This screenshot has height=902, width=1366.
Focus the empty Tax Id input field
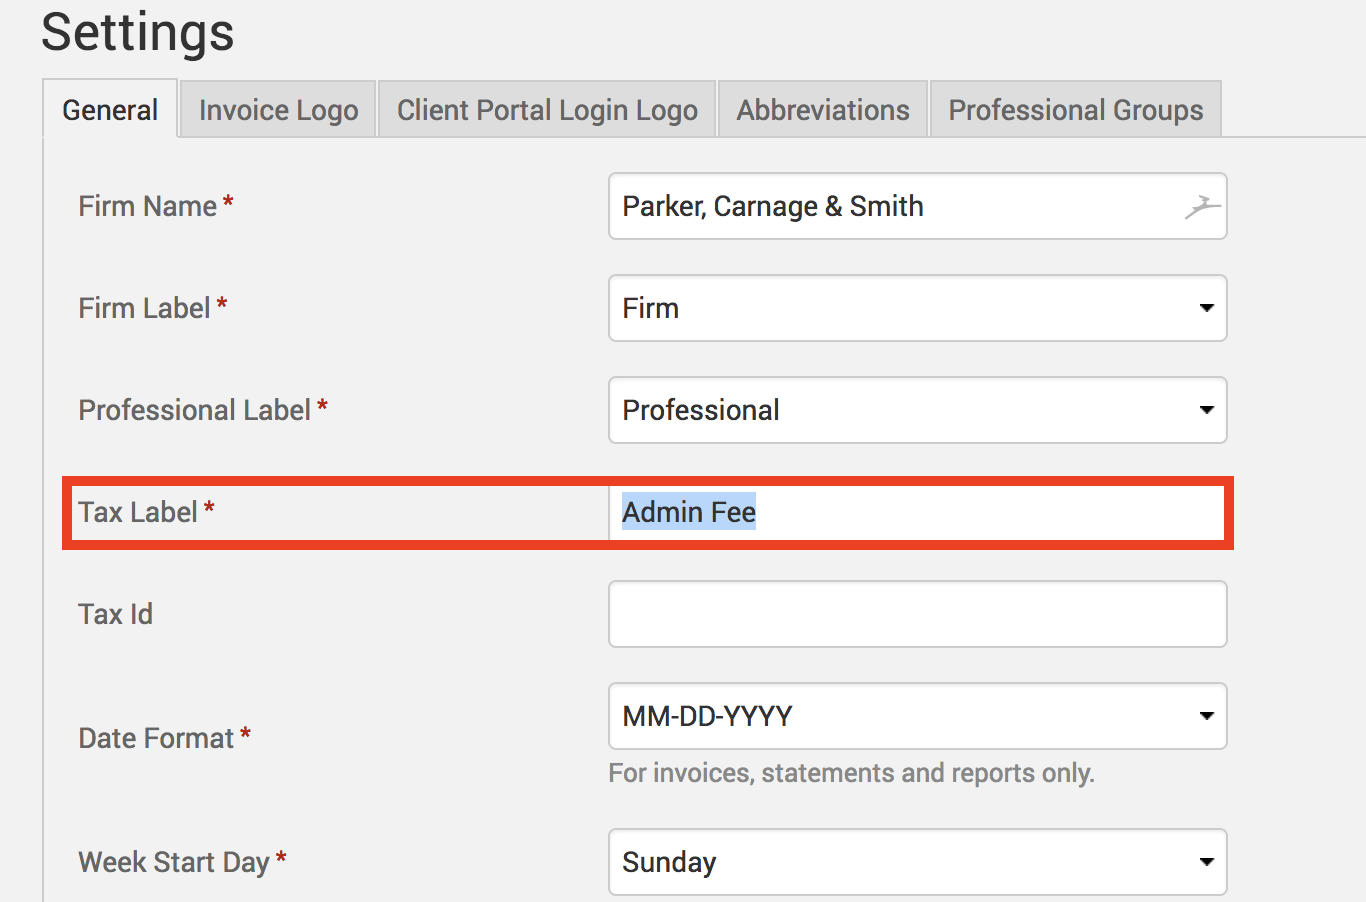[x=917, y=615]
